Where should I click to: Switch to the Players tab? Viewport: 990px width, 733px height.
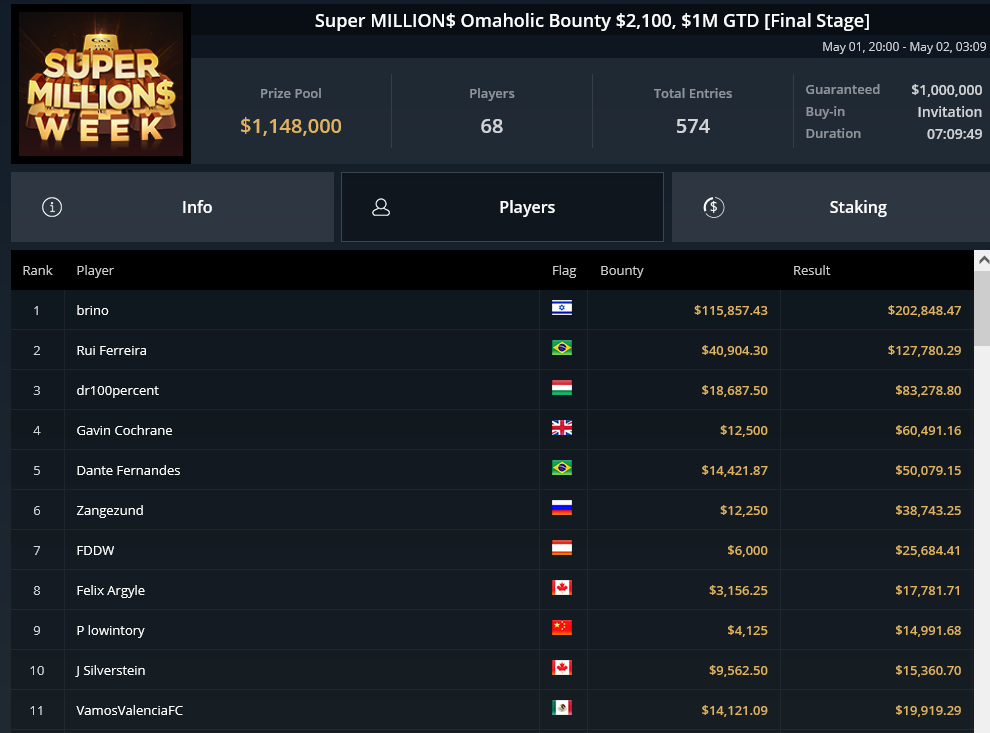tap(502, 207)
